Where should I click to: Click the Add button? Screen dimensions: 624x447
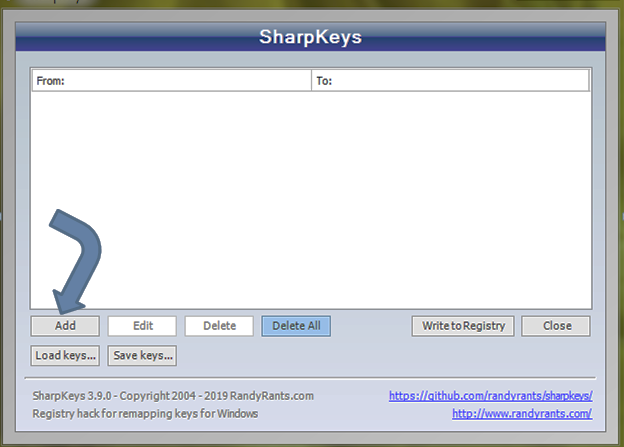click(65, 326)
